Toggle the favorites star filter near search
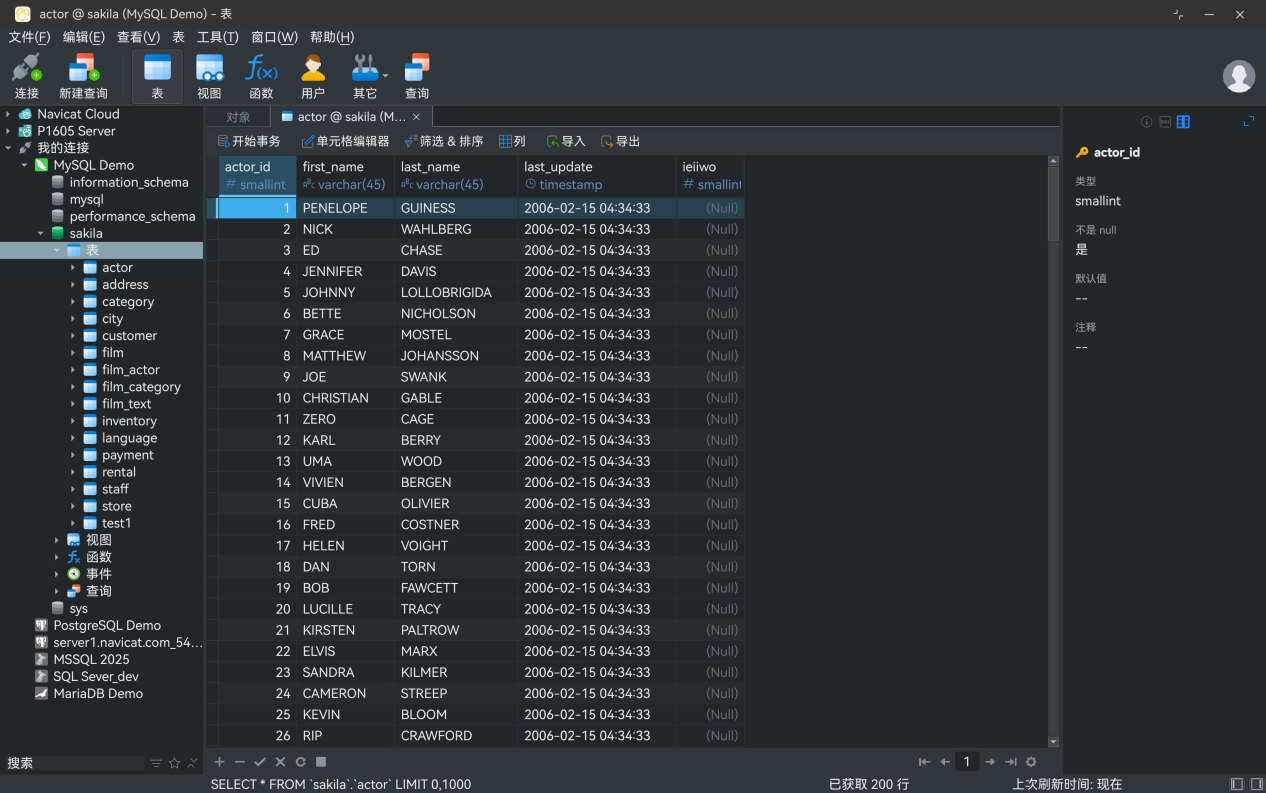Screen dimensions: 1266x793 click(174, 763)
